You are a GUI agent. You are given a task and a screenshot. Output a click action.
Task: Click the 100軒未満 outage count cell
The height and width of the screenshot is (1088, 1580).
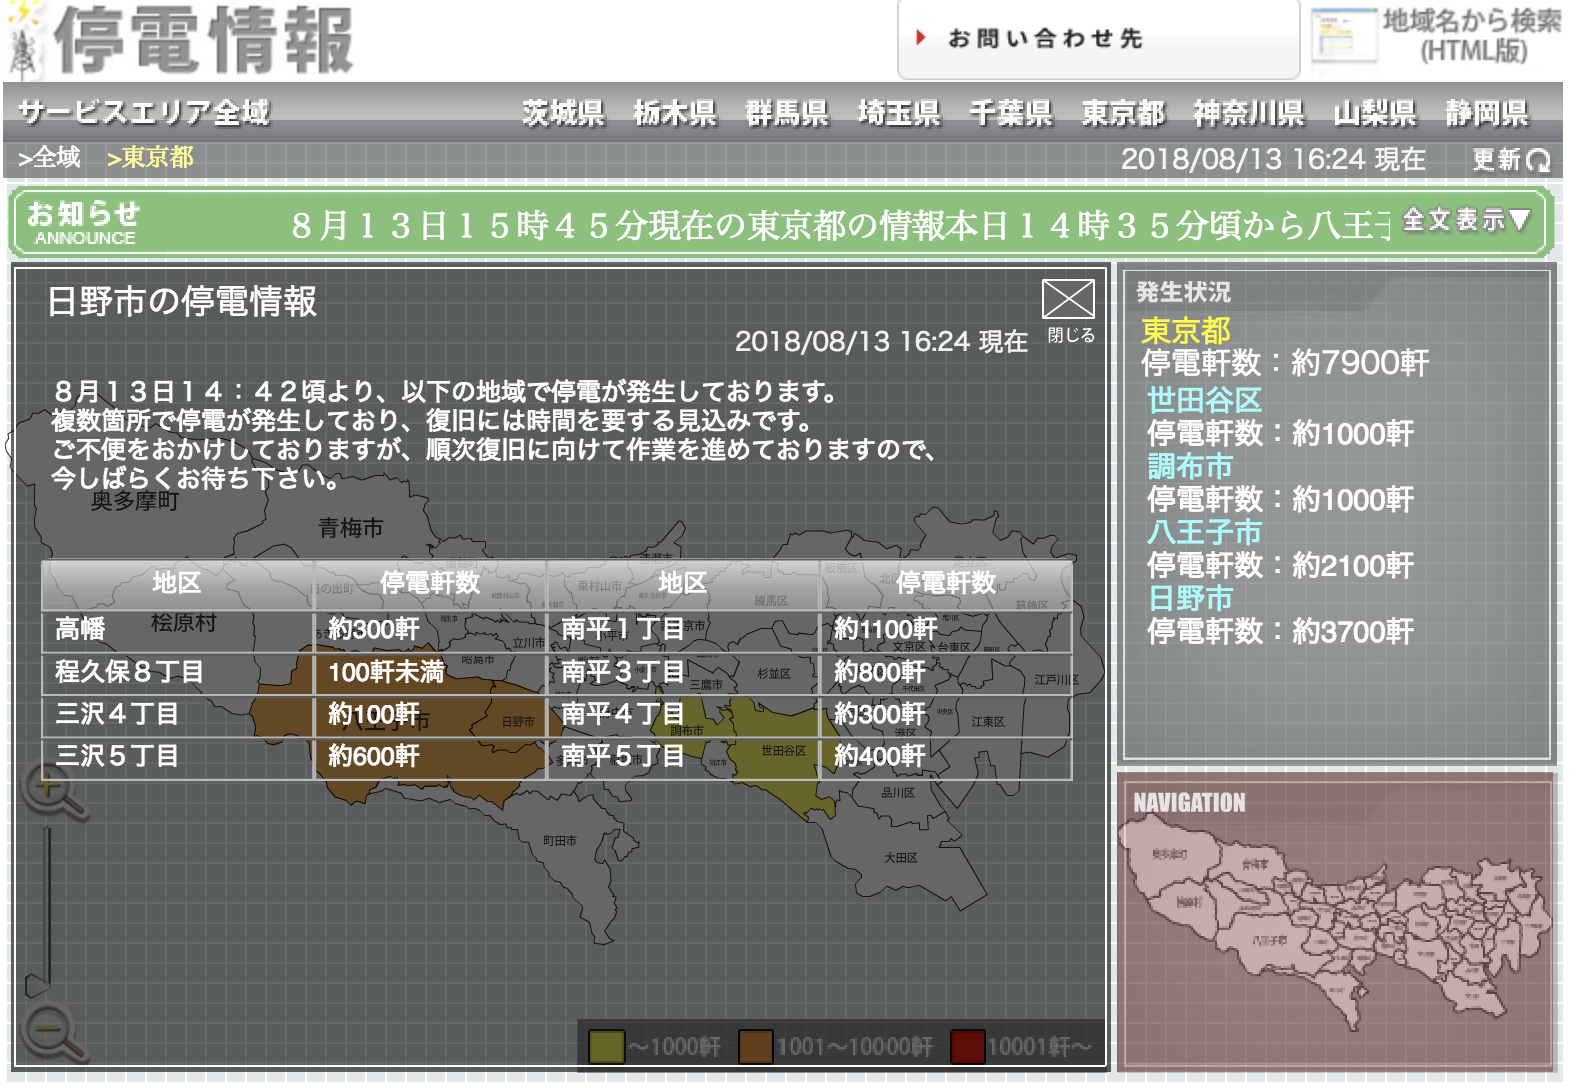coord(431,672)
